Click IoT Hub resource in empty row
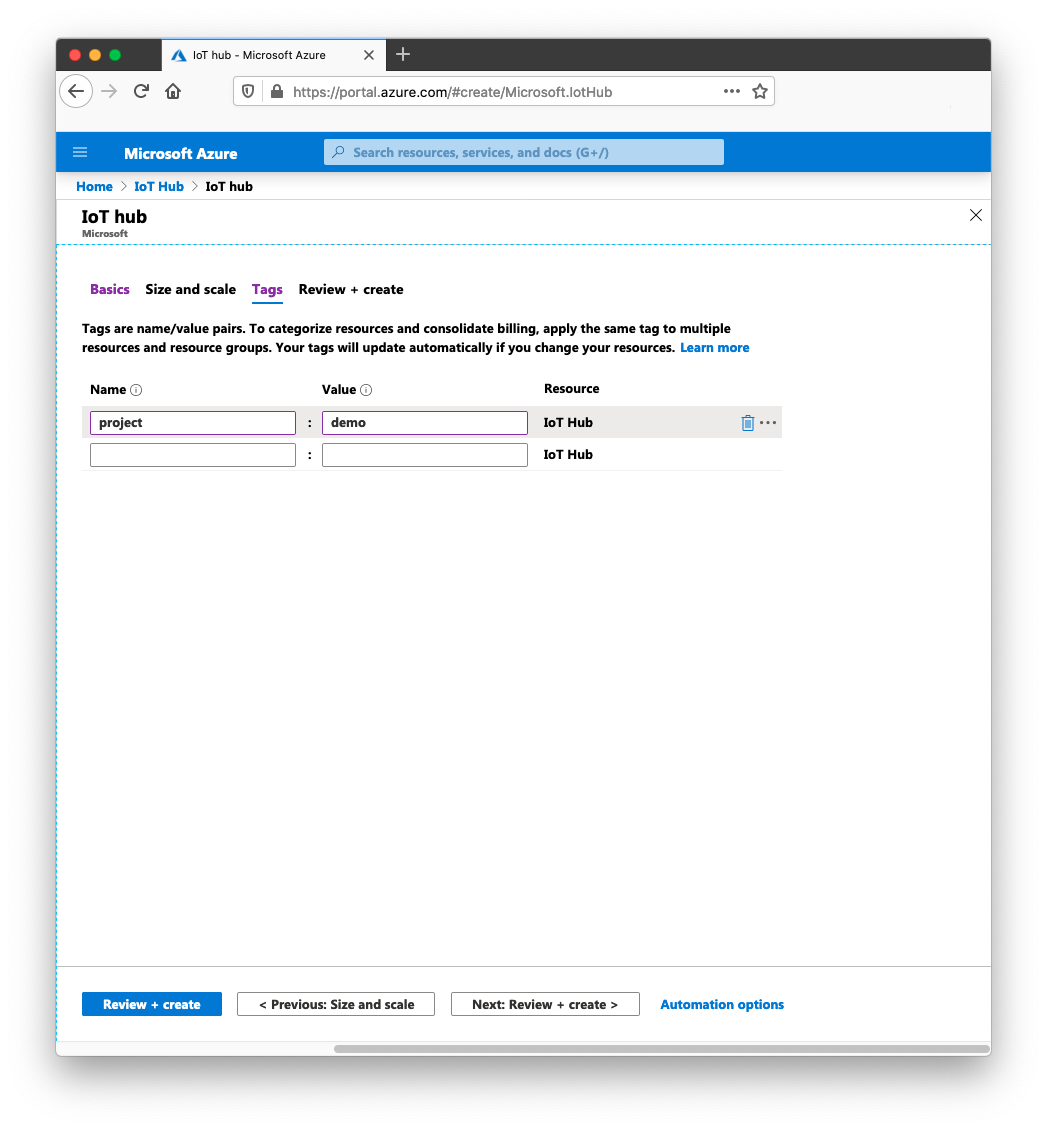The image size is (1047, 1130). coord(568,454)
